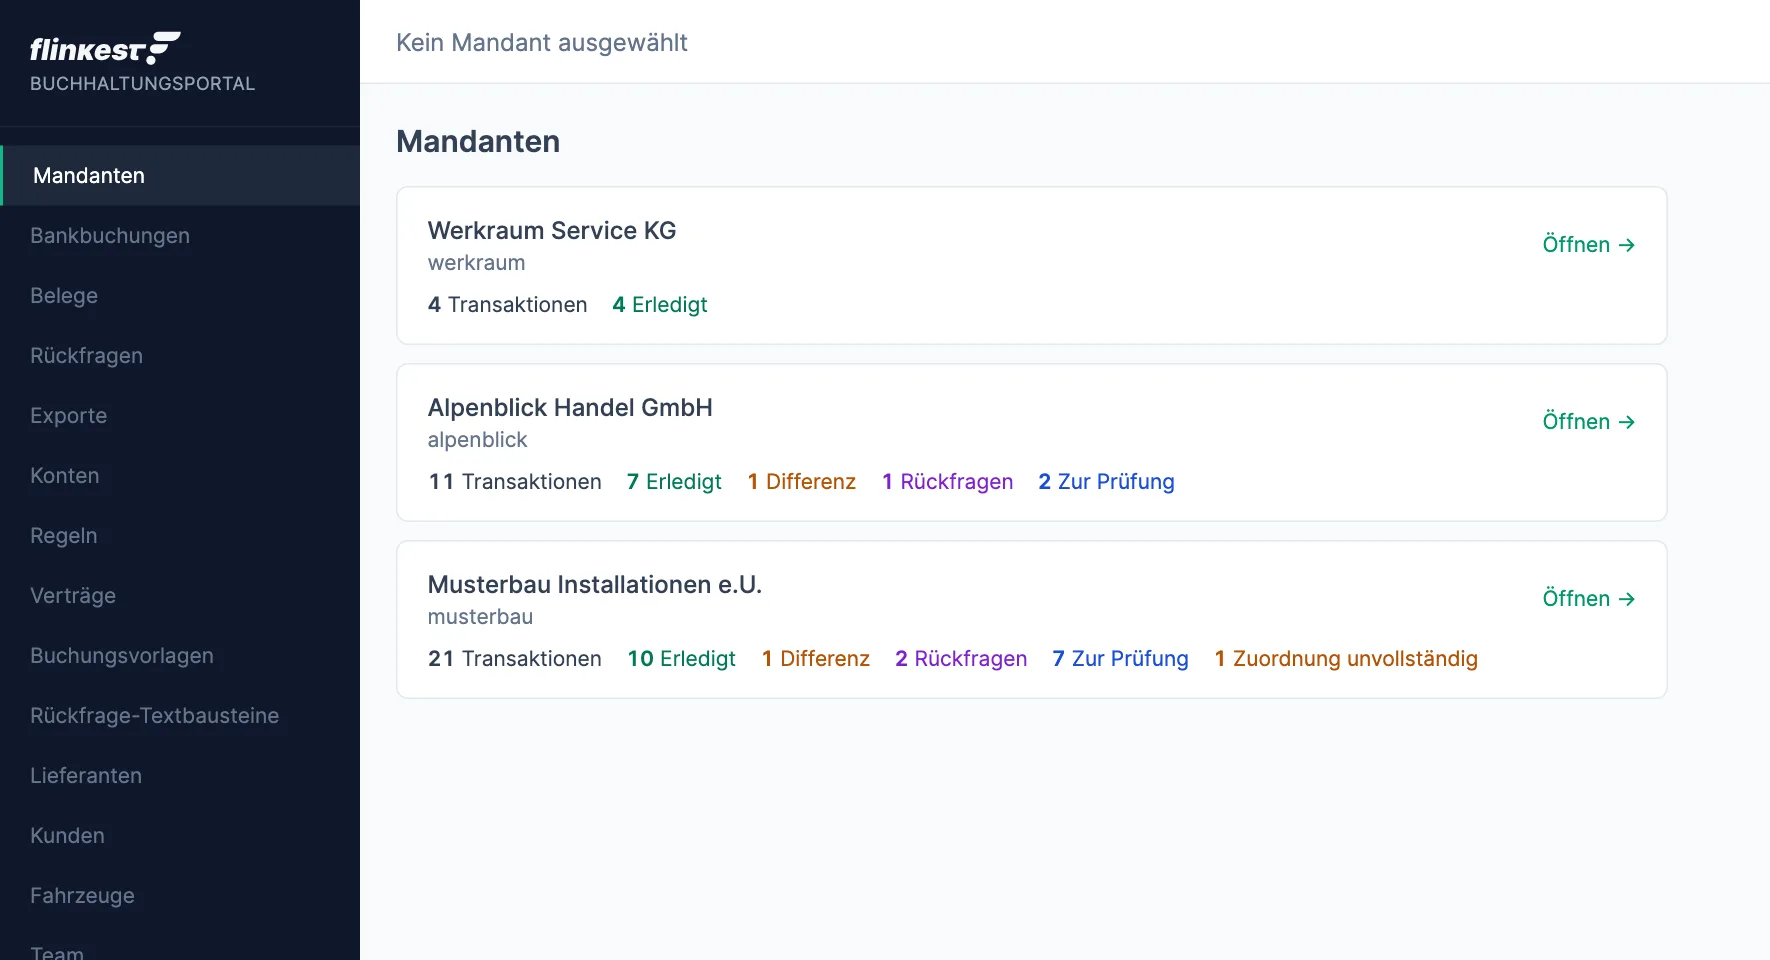
Task: Open Verträge sidebar entry
Action: pyautogui.click(x=180, y=596)
